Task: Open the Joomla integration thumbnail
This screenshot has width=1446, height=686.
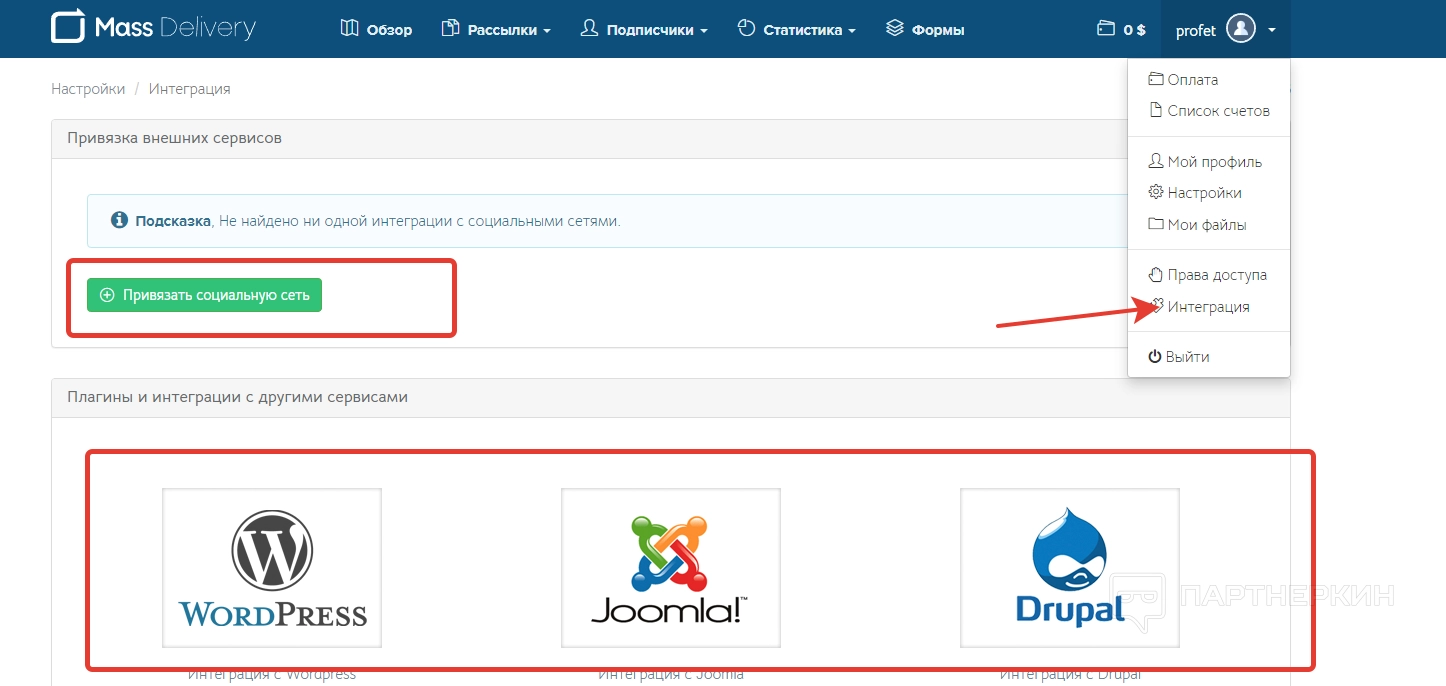Action: [670, 568]
